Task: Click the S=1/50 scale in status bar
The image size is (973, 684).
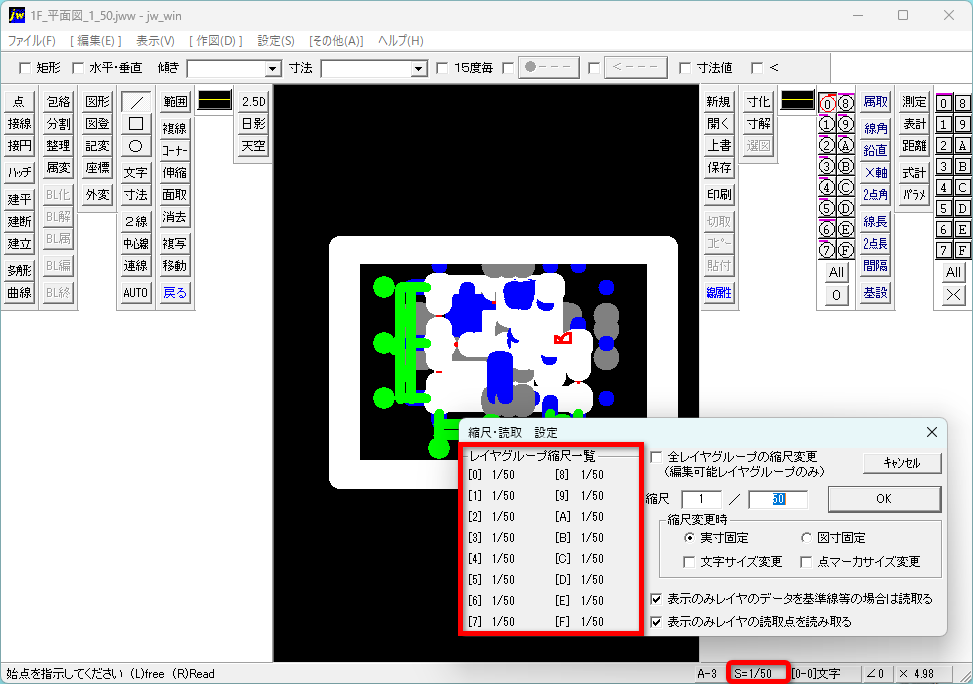Action: [759, 674]
